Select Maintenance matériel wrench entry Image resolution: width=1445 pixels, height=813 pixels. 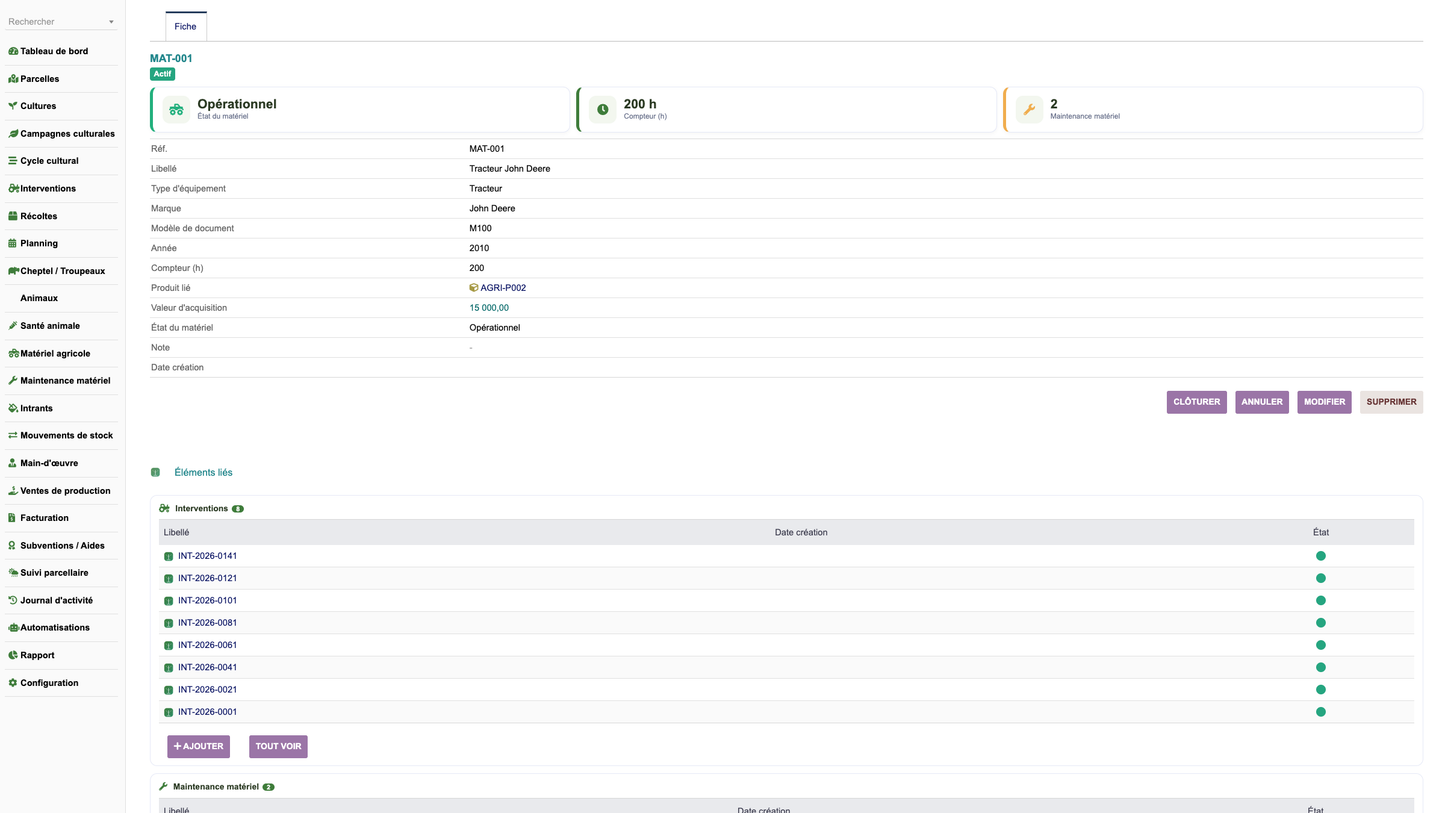58,380
